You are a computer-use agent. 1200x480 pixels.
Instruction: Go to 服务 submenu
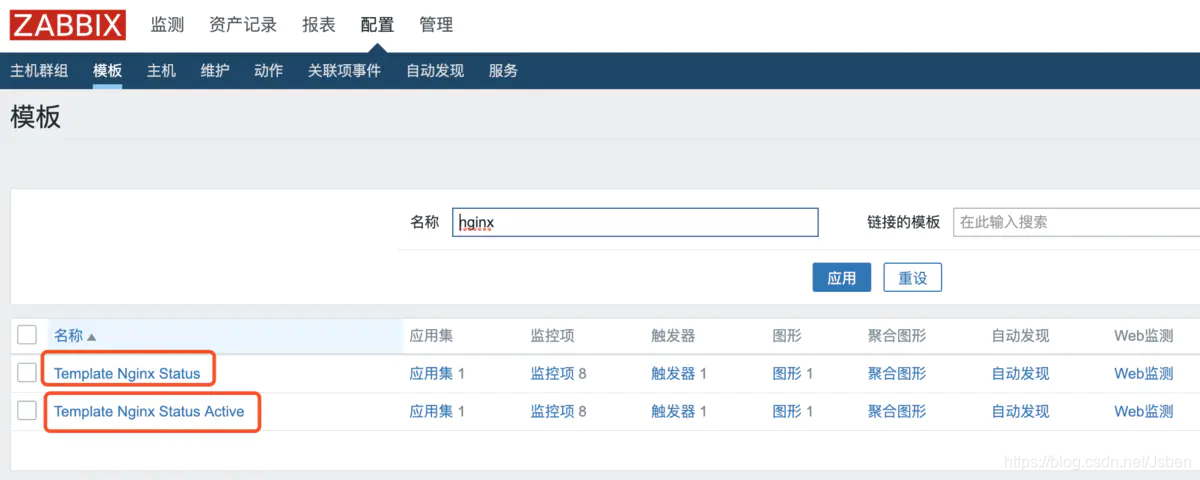(x=503, y=71)
